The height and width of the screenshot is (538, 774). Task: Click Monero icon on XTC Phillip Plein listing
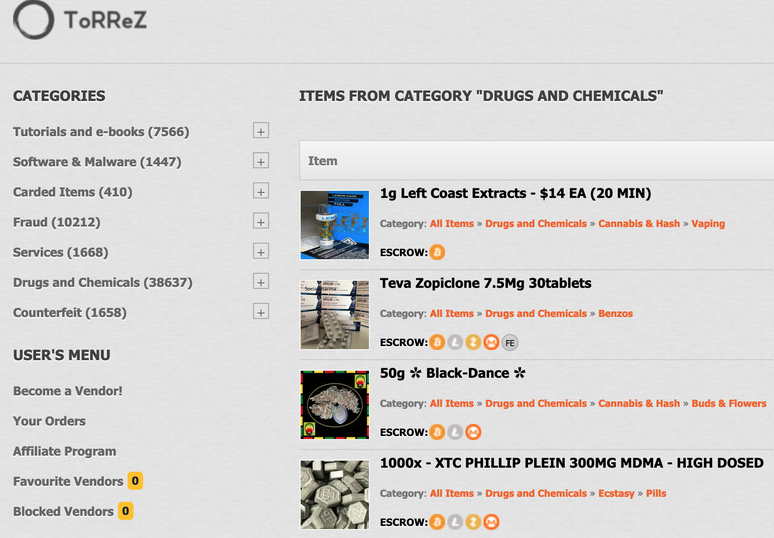click(x=491, y=522)
